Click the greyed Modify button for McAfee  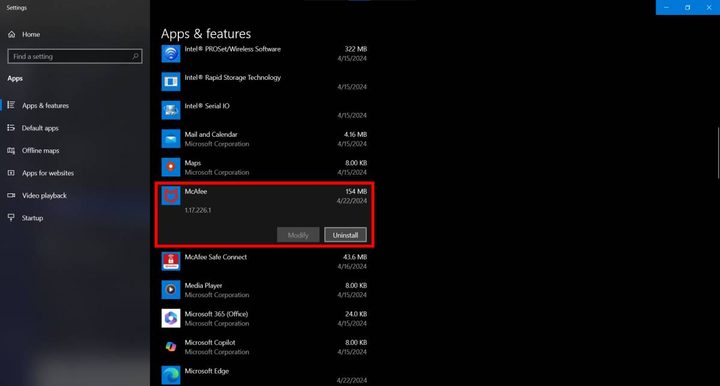point(298,235)
